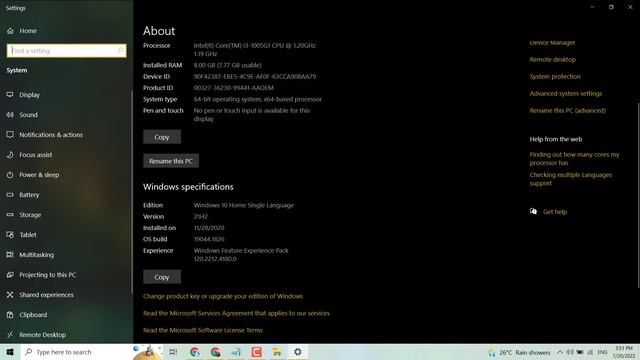Click the Get help link text

tap(555, 212)
